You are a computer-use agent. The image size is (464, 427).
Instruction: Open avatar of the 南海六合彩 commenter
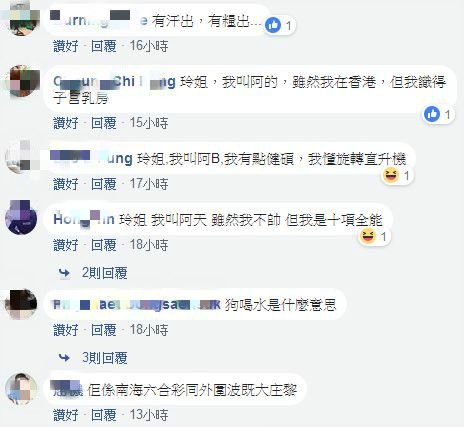tap(21, 389)
